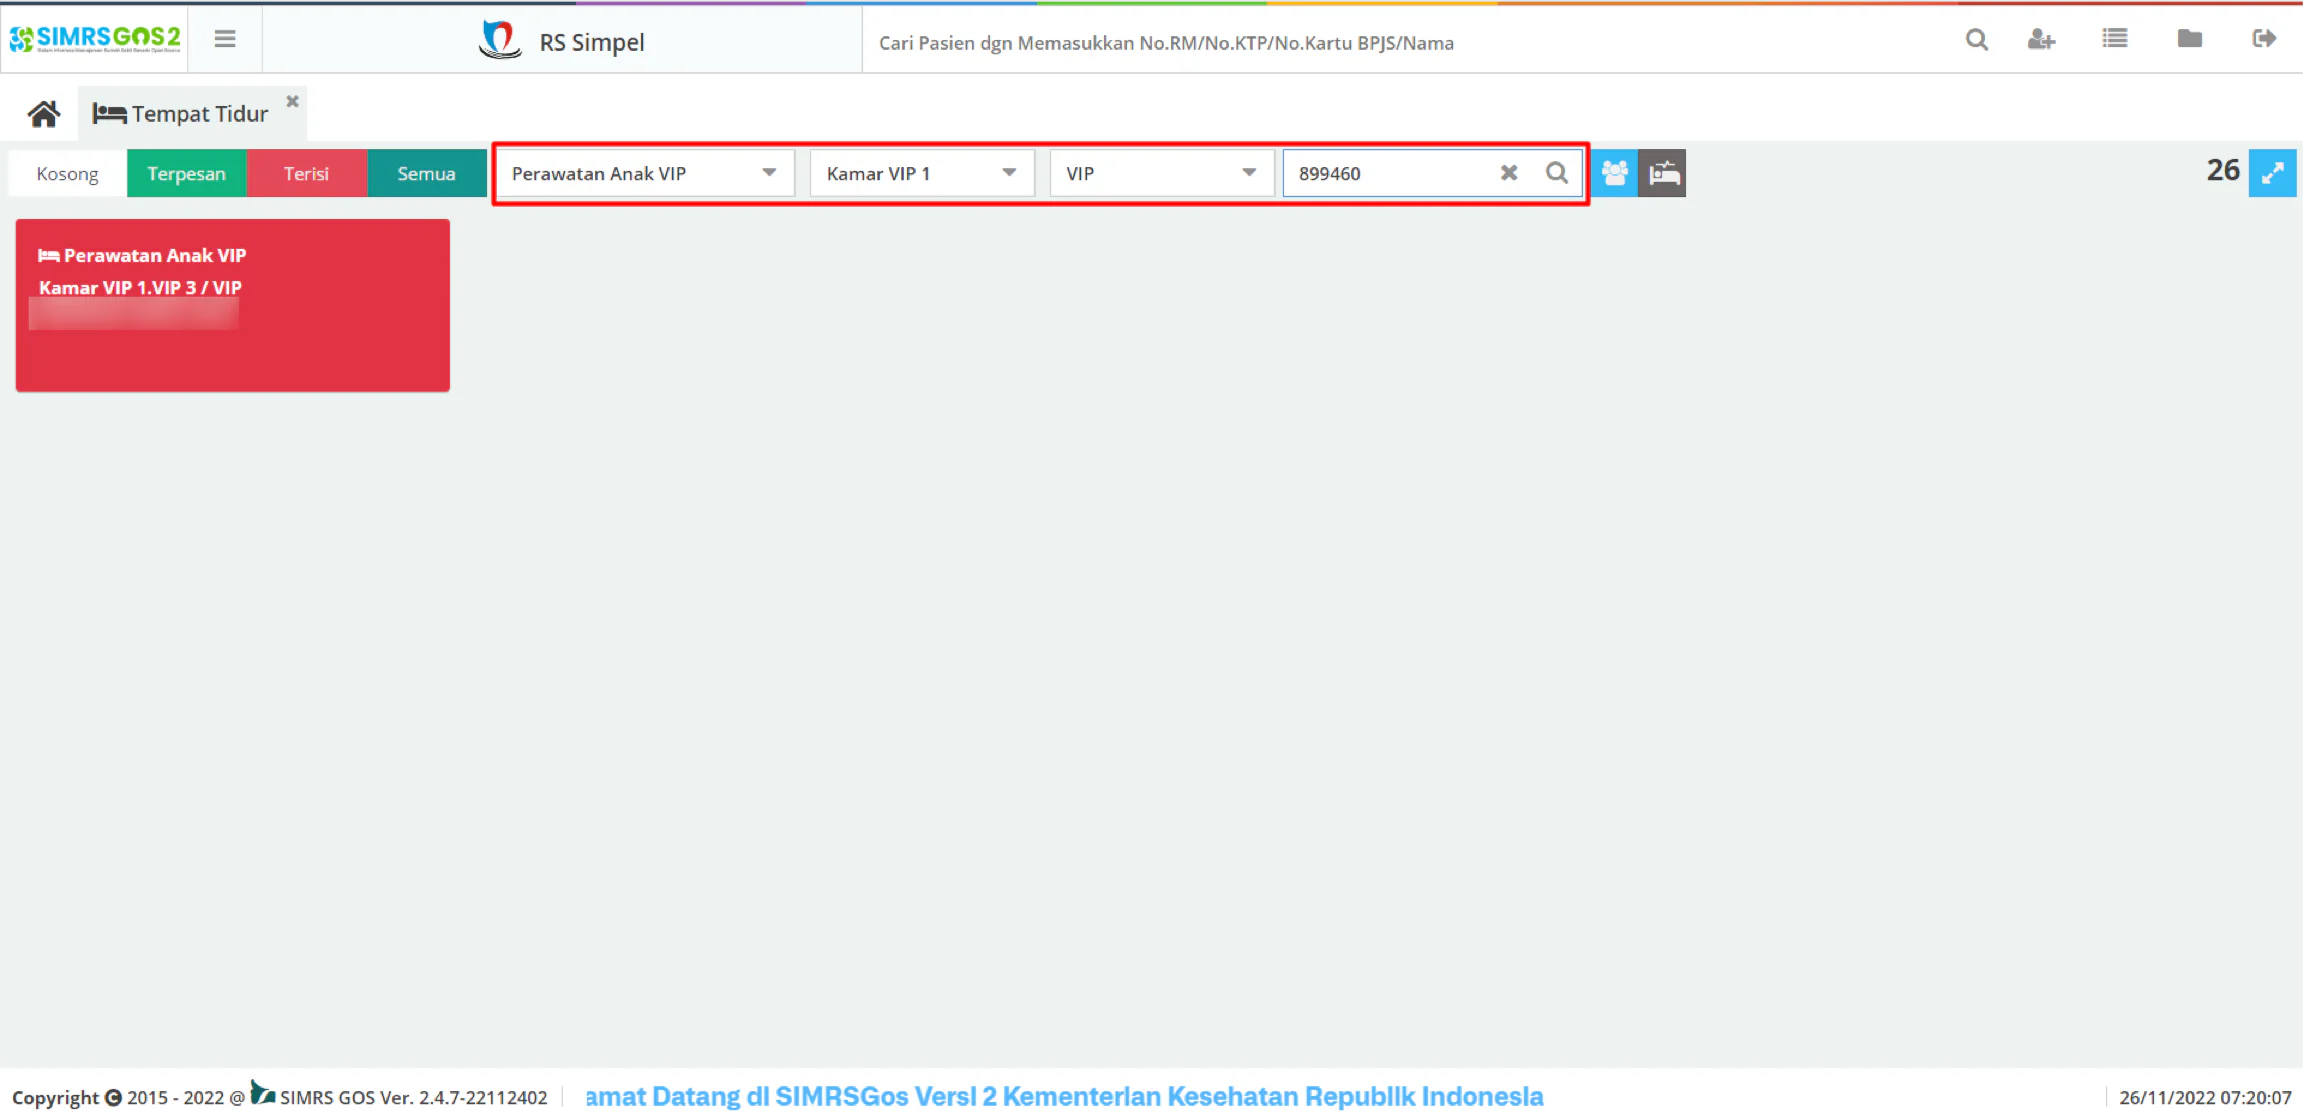Click the search magnifier in the top bar
2303x1114 pixels.
1976,40
